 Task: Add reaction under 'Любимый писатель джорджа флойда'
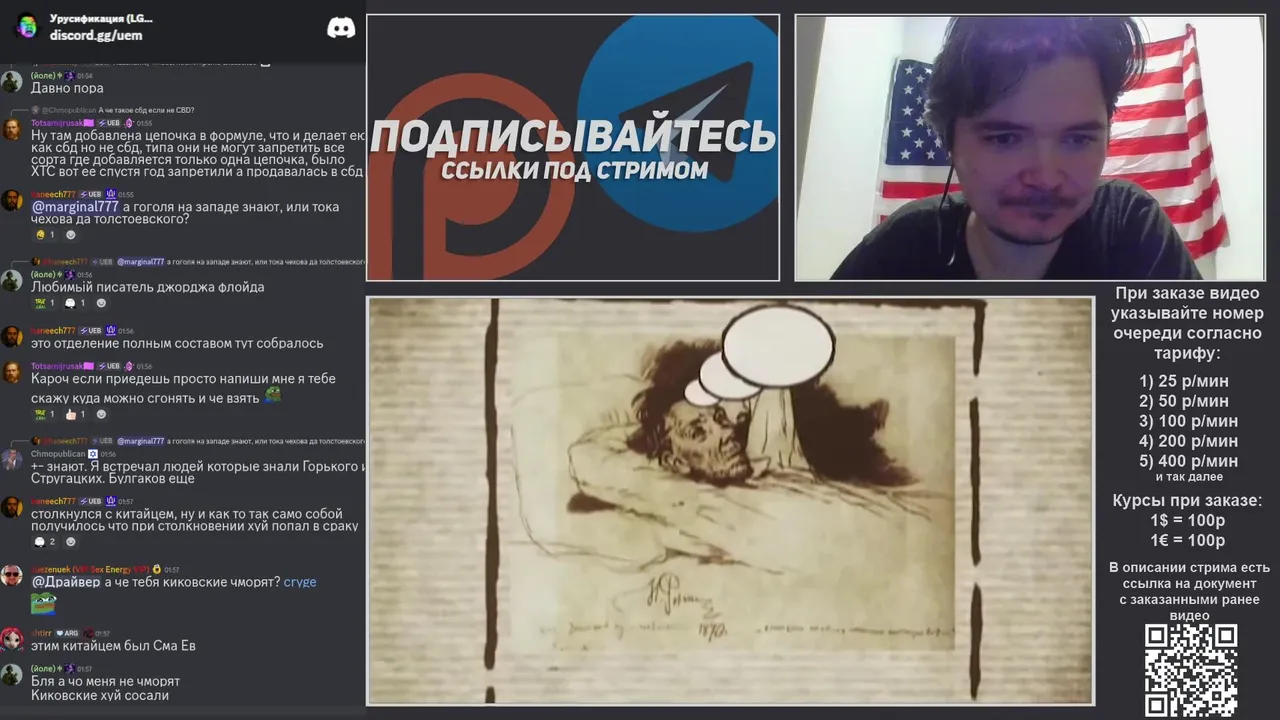click(x=101, y=303)
